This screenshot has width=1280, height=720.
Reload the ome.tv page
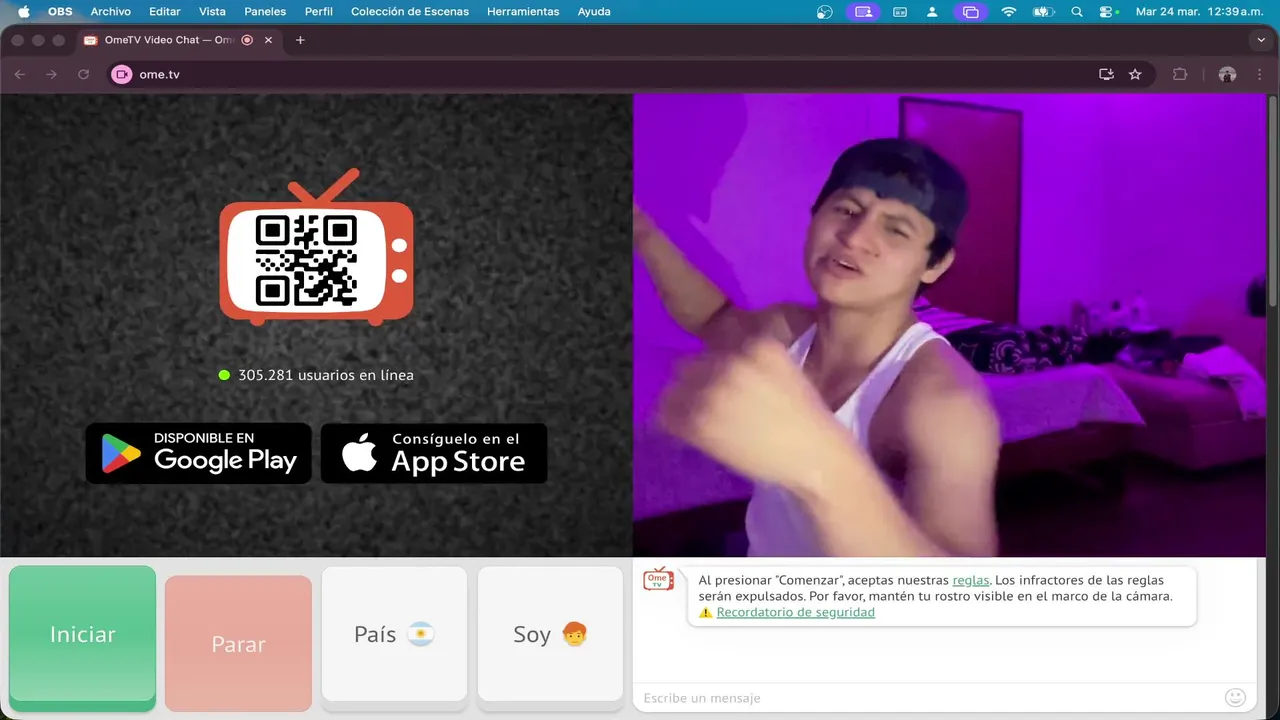(x=84, y=74)
